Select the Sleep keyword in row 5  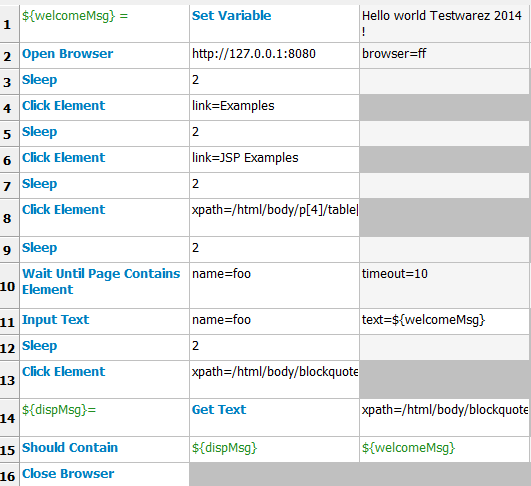(104, 134)
